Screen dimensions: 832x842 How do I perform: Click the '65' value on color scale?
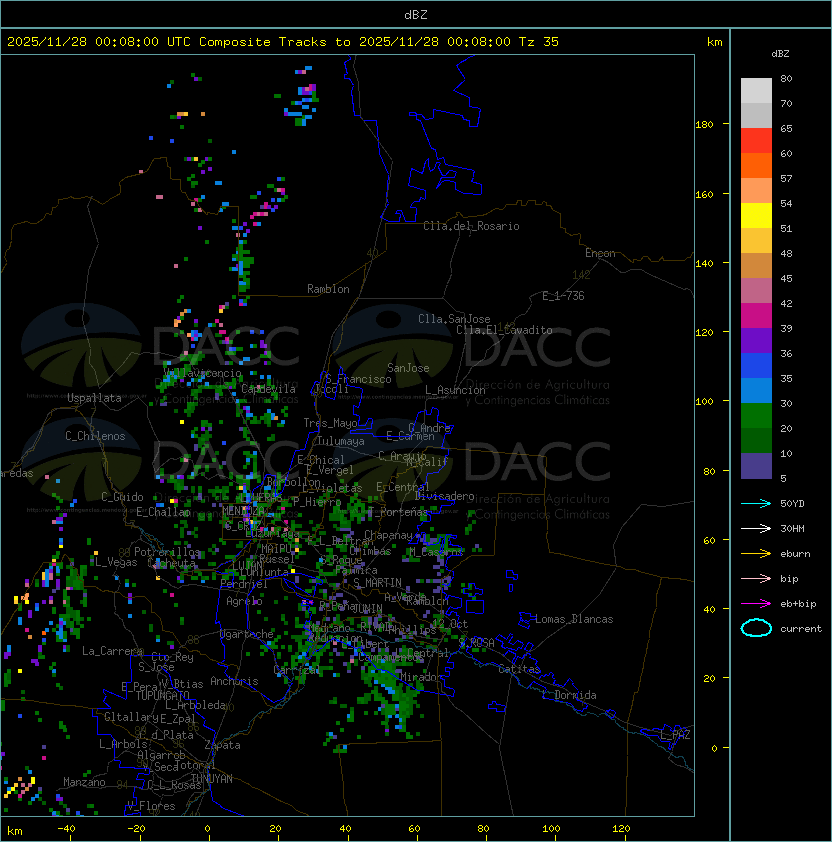coord(786,128)
